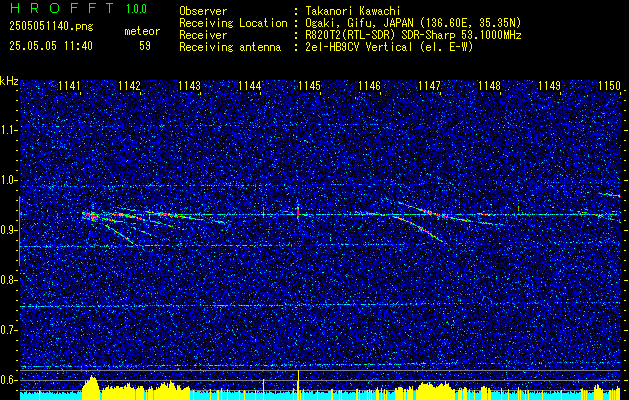
Task: Click time marker 1144
Action: click(250, 85)
